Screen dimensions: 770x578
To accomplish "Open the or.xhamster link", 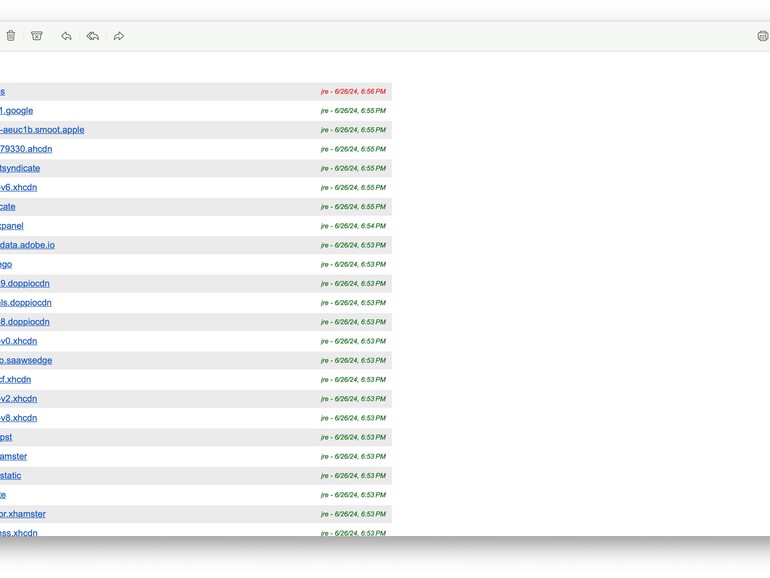I will (x=23, y=514).
